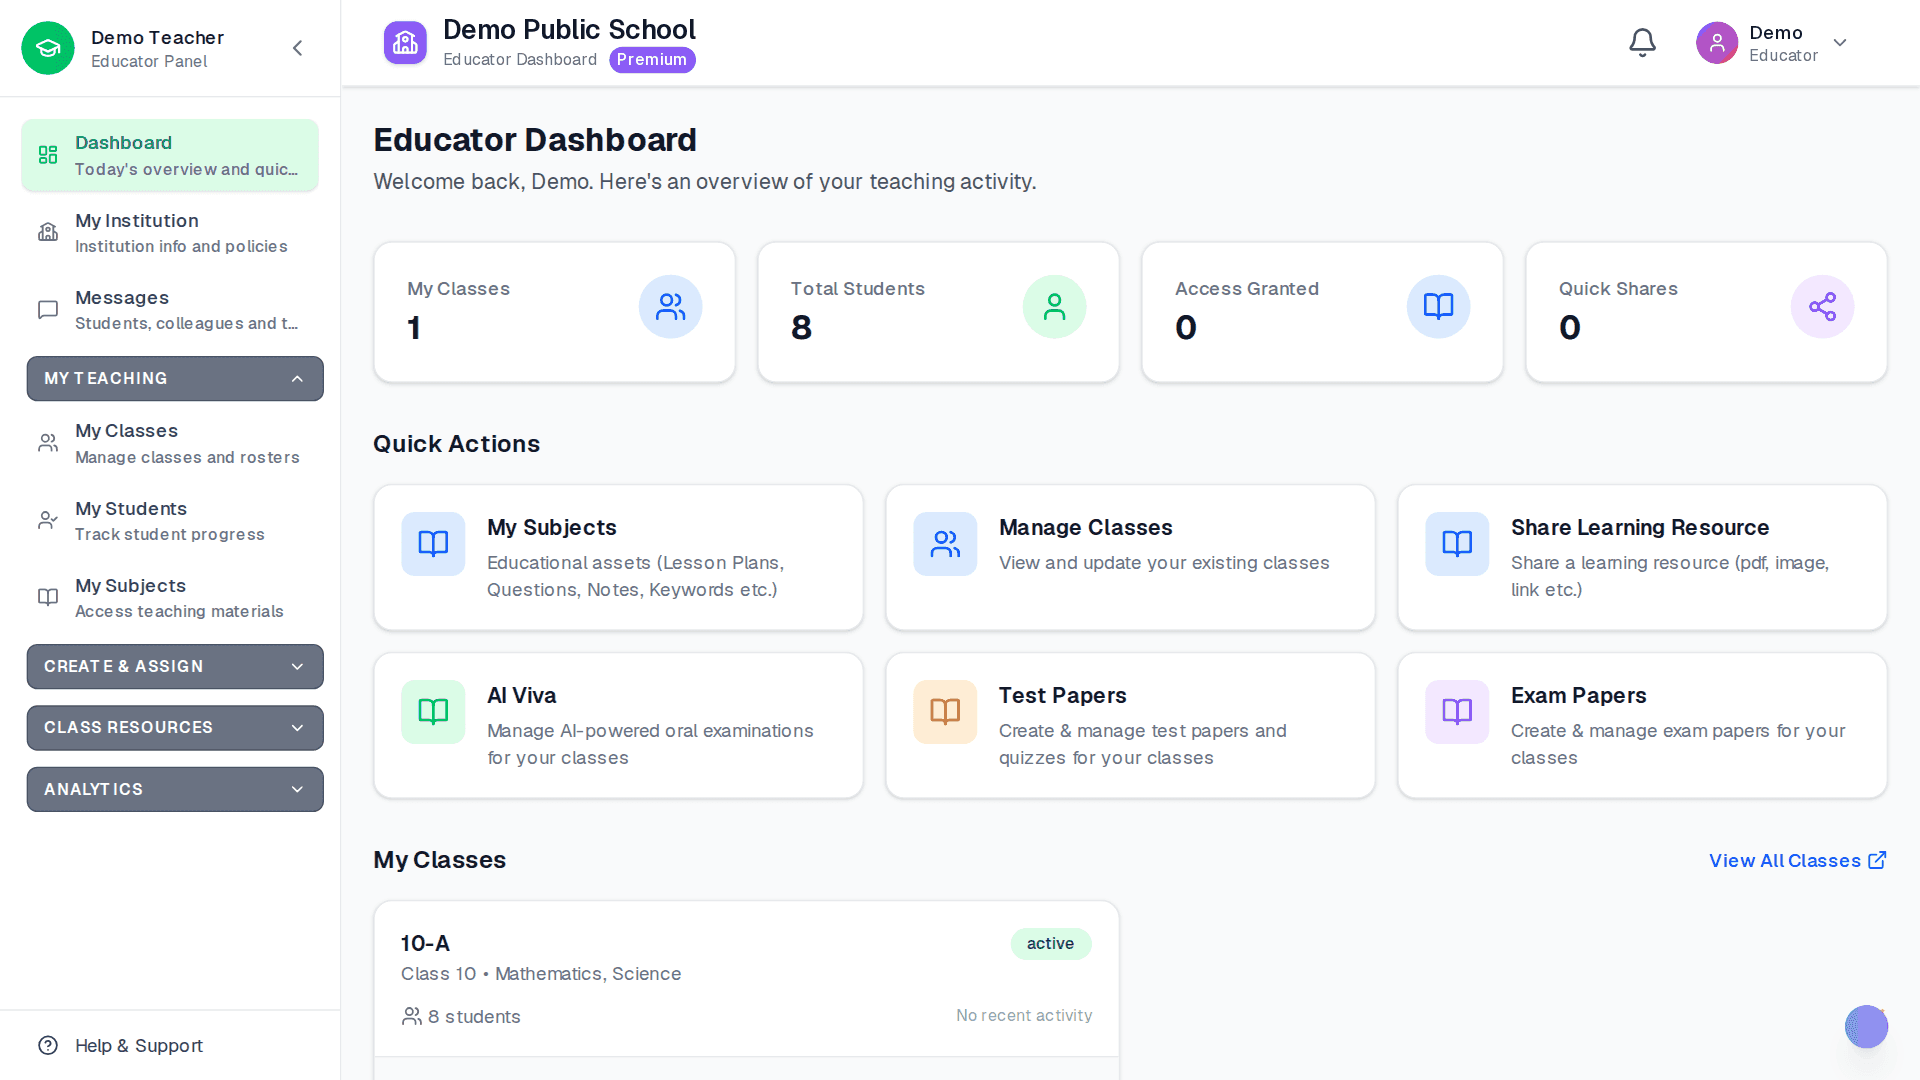Click the AI Viva green book icon
The image size is (1920, 1080).
pyautogui.click(x=433, y=712)
